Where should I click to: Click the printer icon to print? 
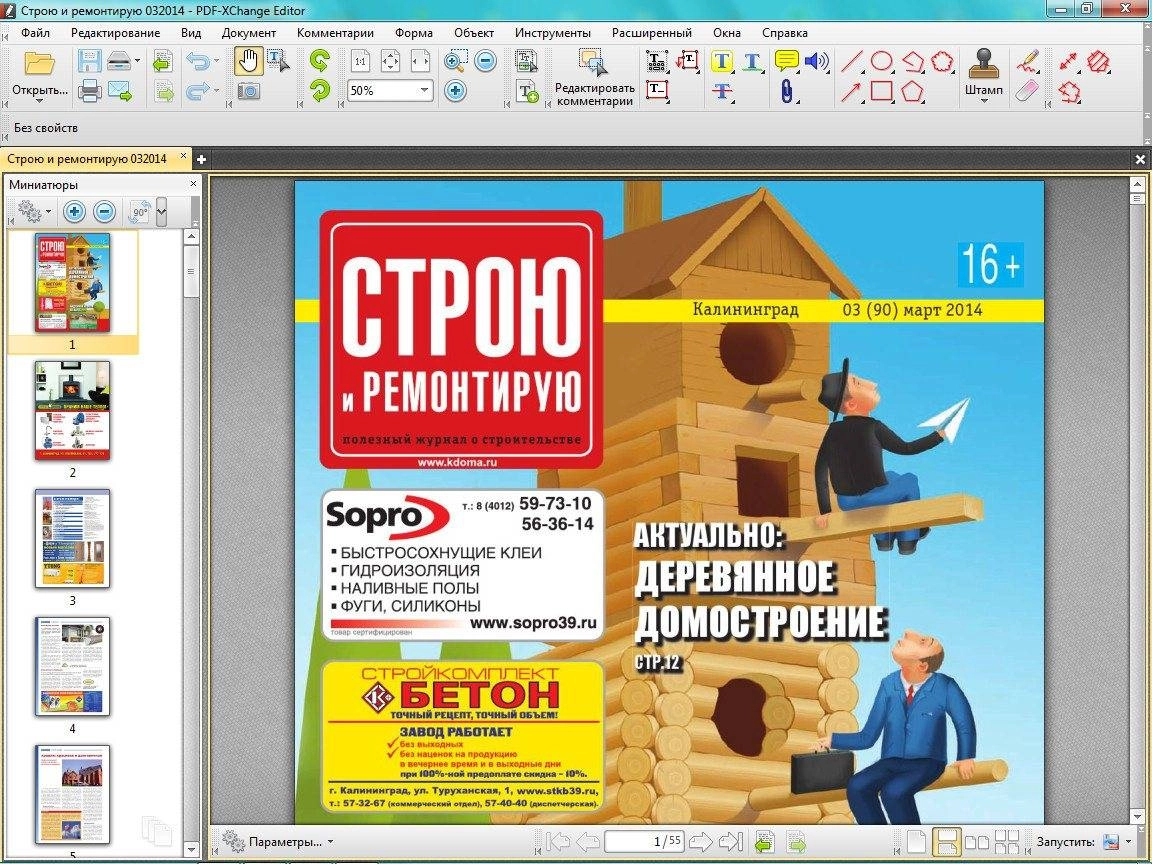(x=90, y=91)
